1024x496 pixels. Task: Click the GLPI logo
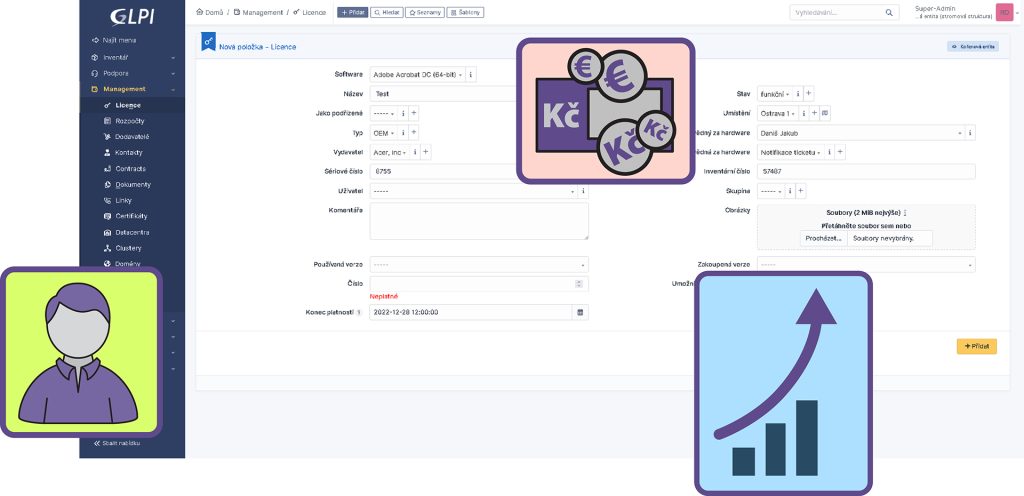tap(132, 14)
